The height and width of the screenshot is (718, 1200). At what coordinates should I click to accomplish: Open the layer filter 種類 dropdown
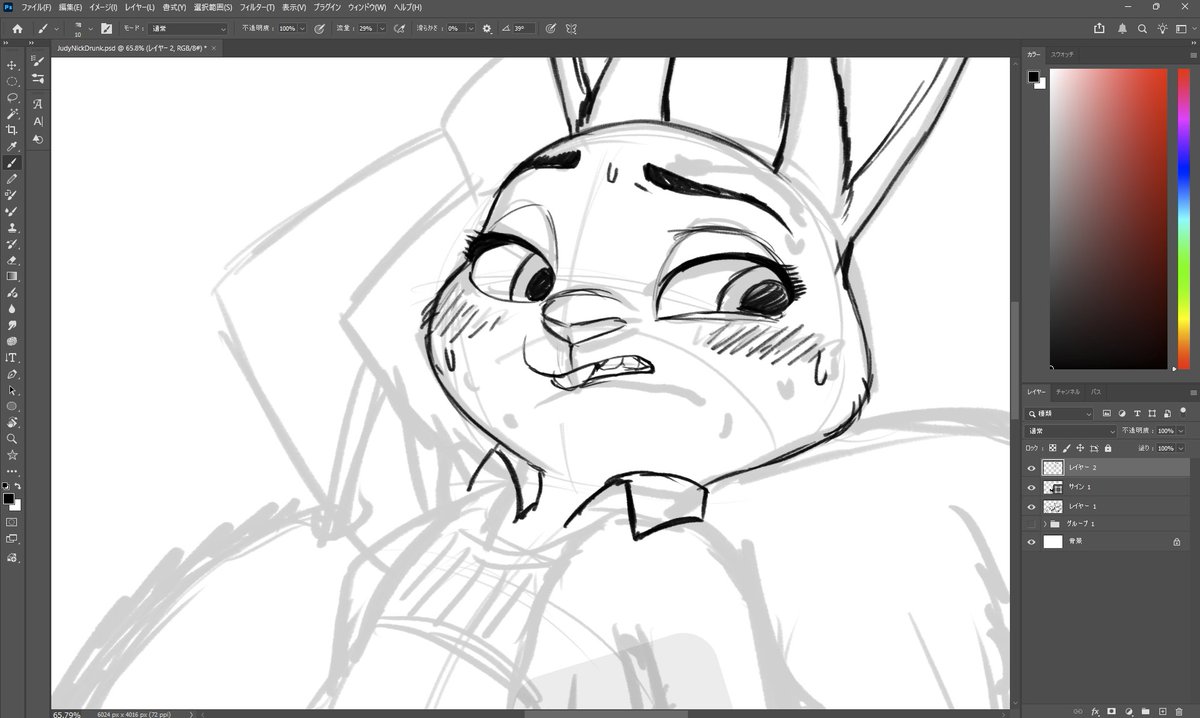pyautogui.click(x=1060, y=413)
